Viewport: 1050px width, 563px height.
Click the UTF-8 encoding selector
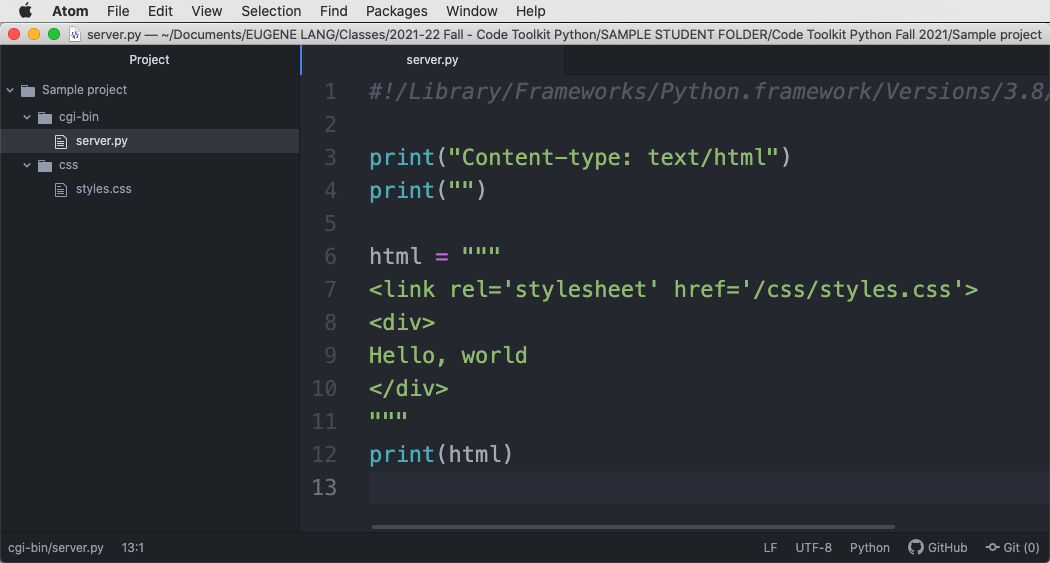813,547
